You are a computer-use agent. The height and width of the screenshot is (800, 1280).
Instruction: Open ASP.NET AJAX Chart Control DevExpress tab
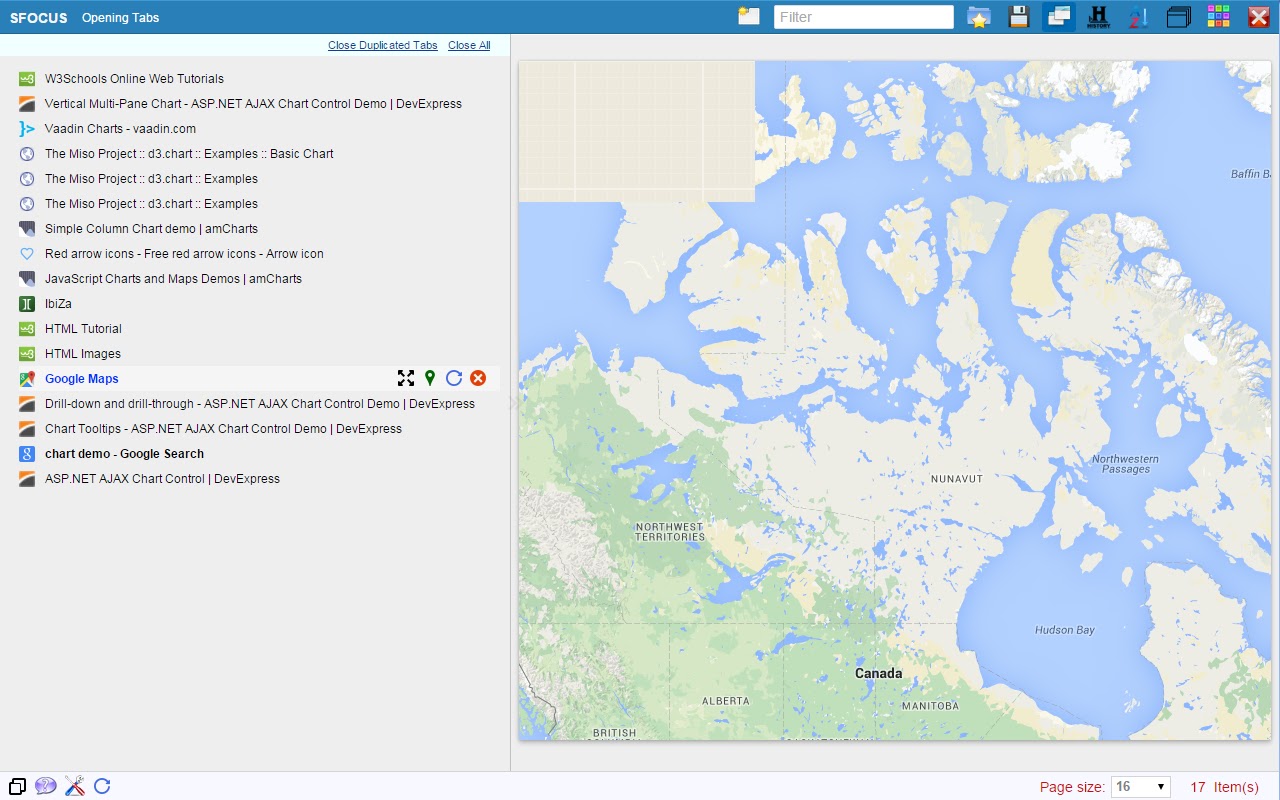(x=162, y=479)
